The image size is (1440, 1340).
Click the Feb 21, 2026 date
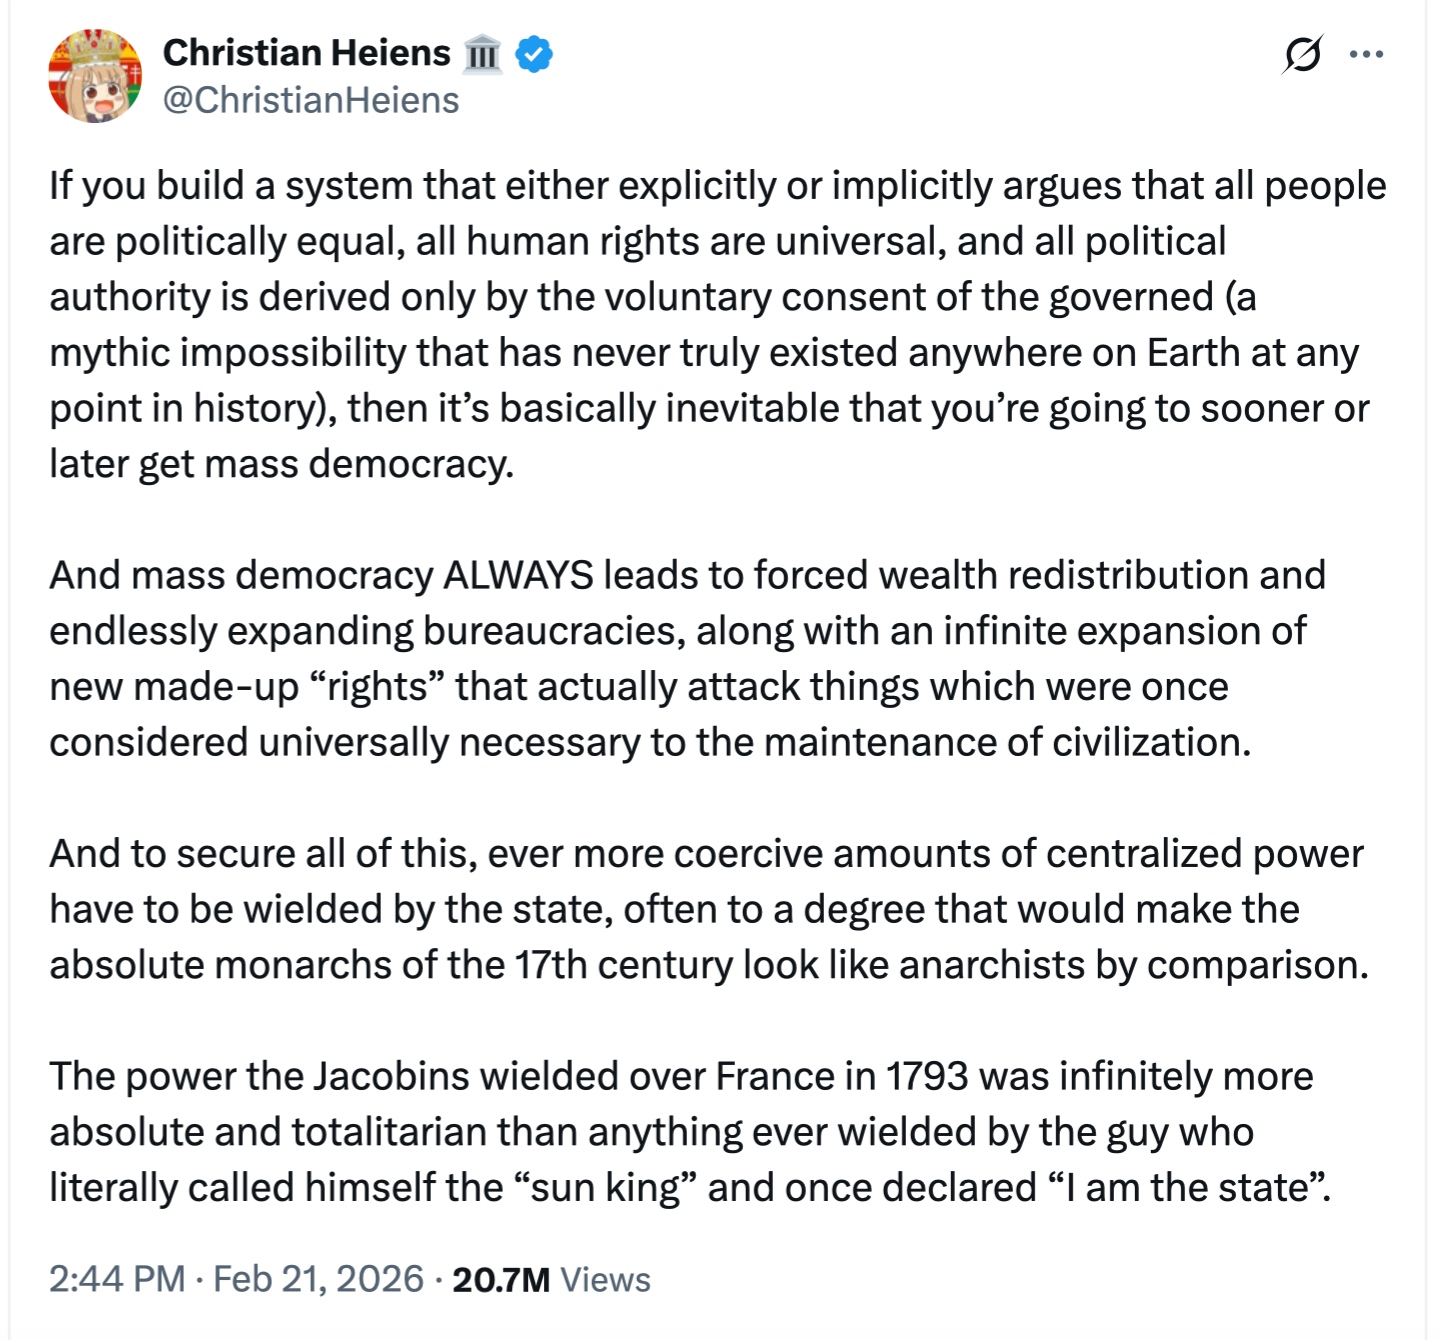pyautogui.click(x=318, y=1279)
